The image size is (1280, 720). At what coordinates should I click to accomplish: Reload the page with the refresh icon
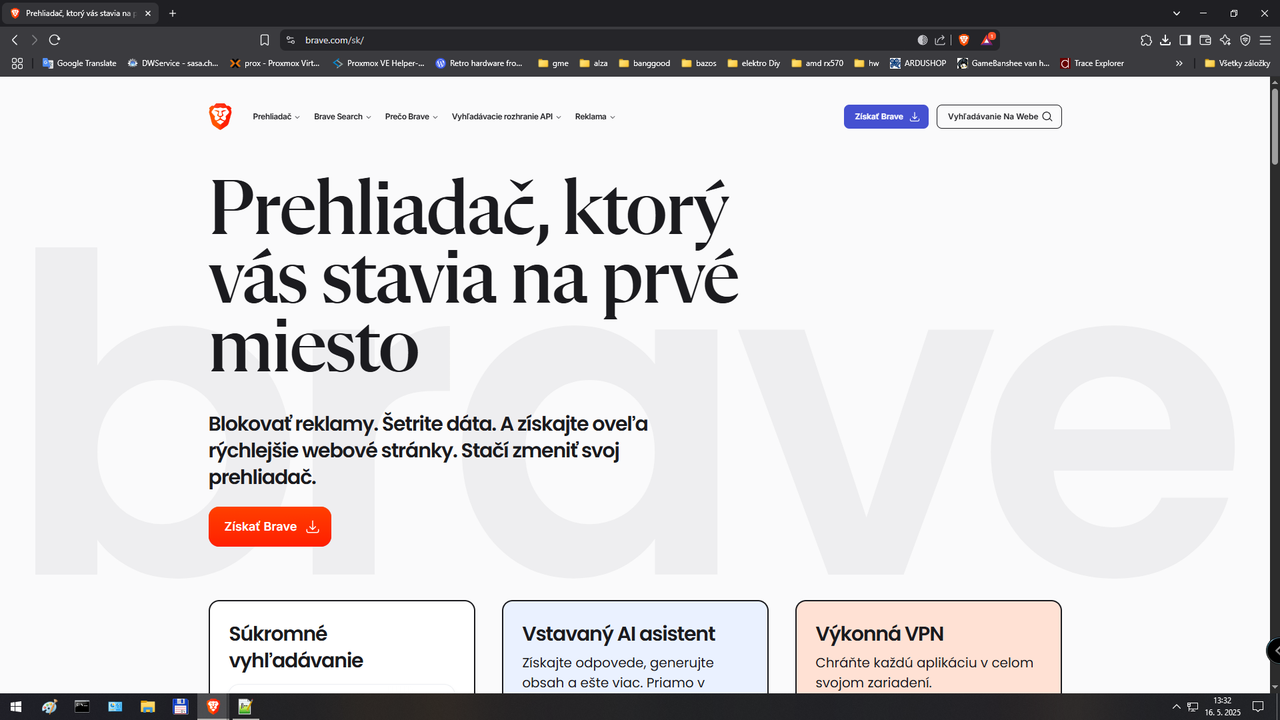click(x=54, y=40)
